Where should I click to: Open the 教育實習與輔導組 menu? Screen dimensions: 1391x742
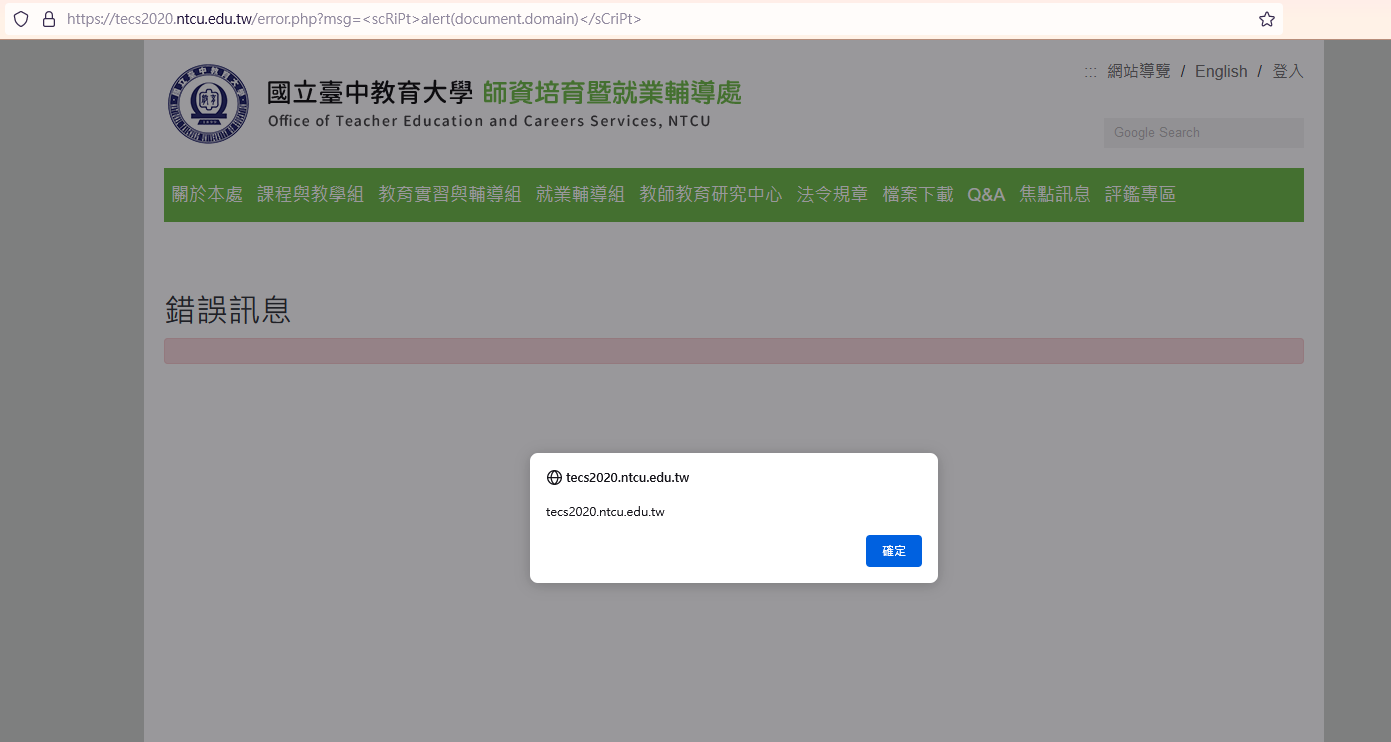450,195
